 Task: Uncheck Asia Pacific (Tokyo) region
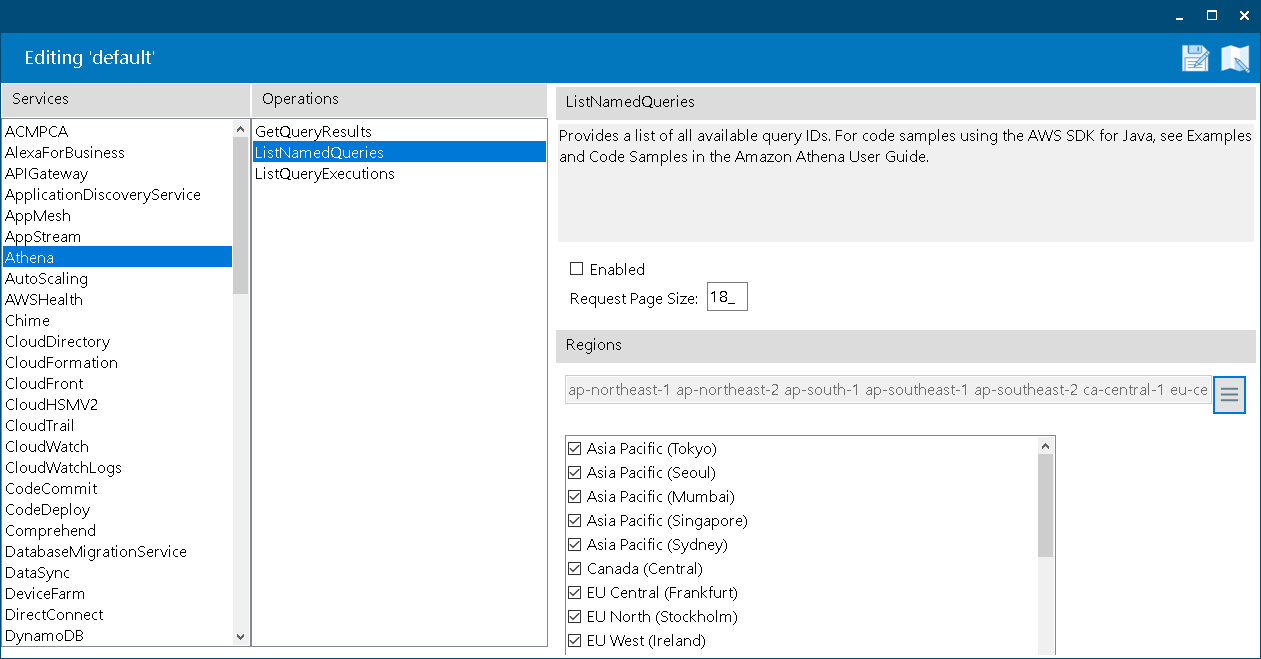(574, 449)
